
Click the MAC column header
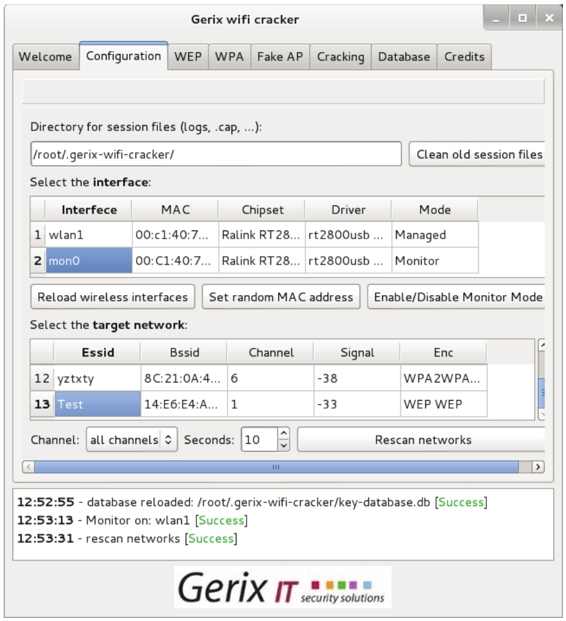point(175,210)
